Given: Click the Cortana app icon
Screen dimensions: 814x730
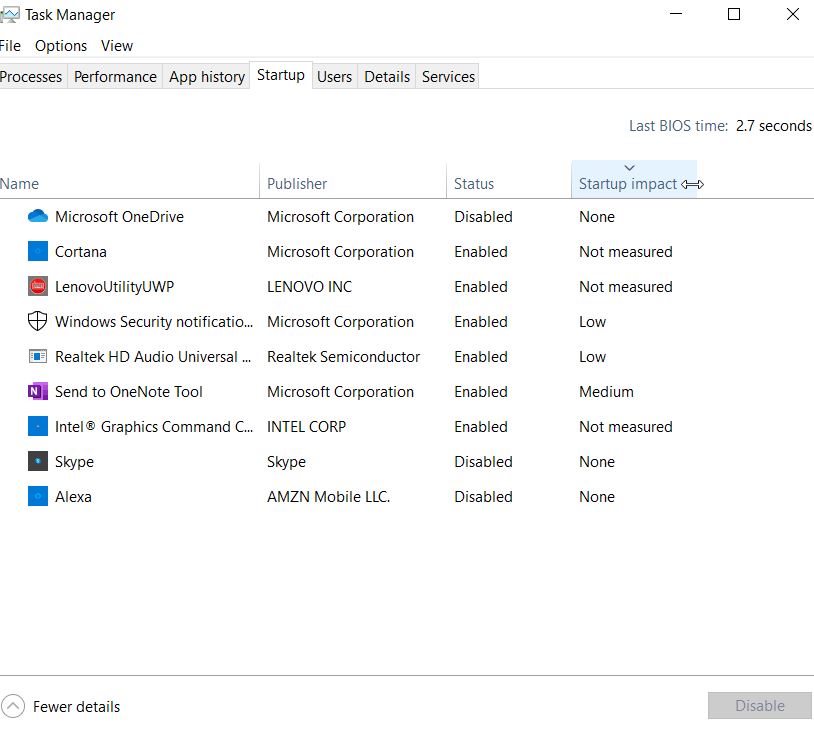Looking at the screenshot, I should coord(37,251).
